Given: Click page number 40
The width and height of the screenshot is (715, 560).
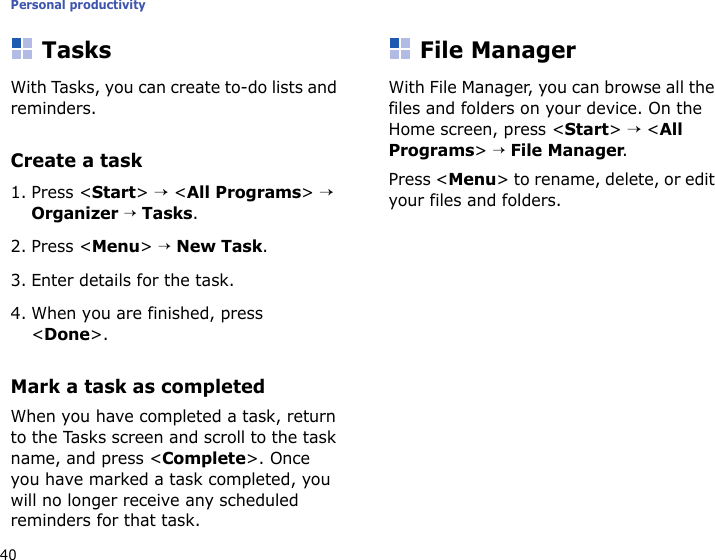Looking at the screenshot, I should tap(9, 552).
